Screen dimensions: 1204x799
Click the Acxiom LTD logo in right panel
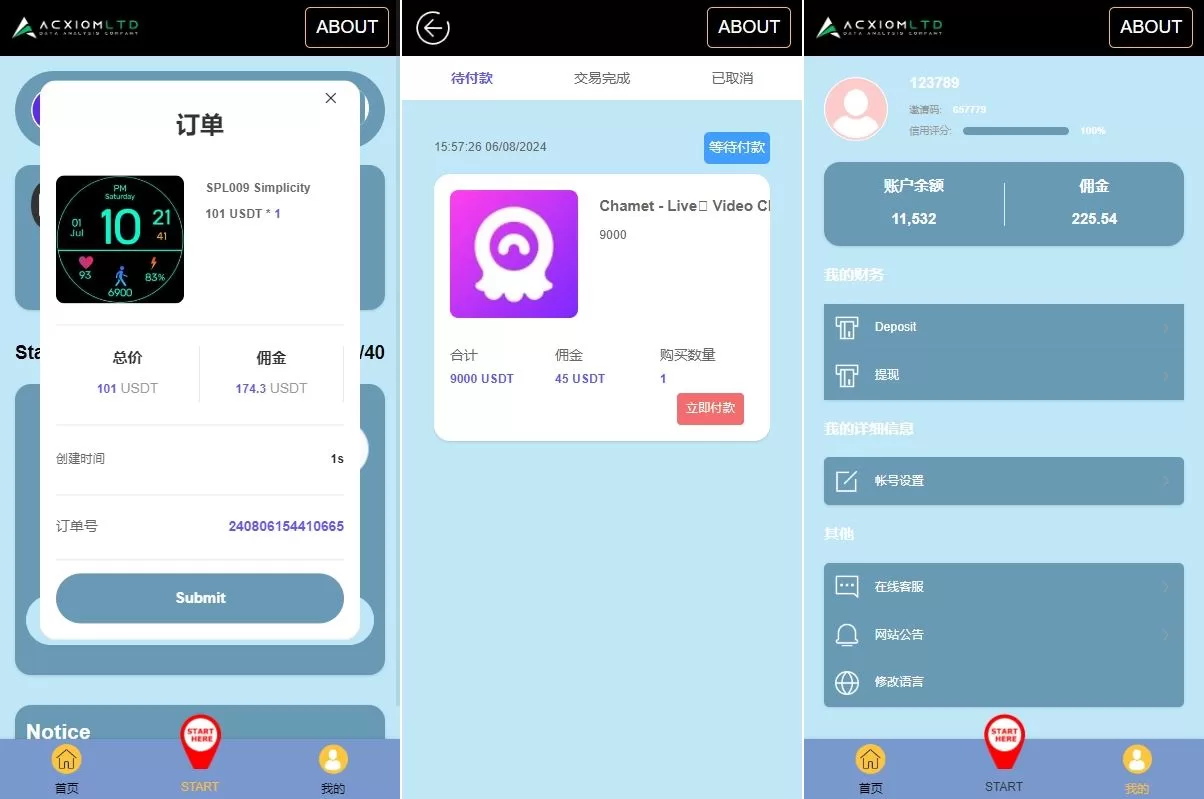click(x=879, y=27)
